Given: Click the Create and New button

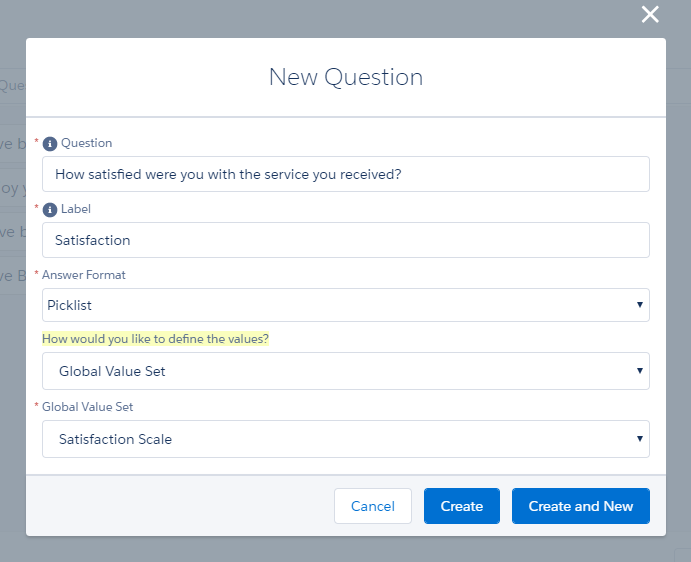Looking at the screenshot, I should point(581,506).
